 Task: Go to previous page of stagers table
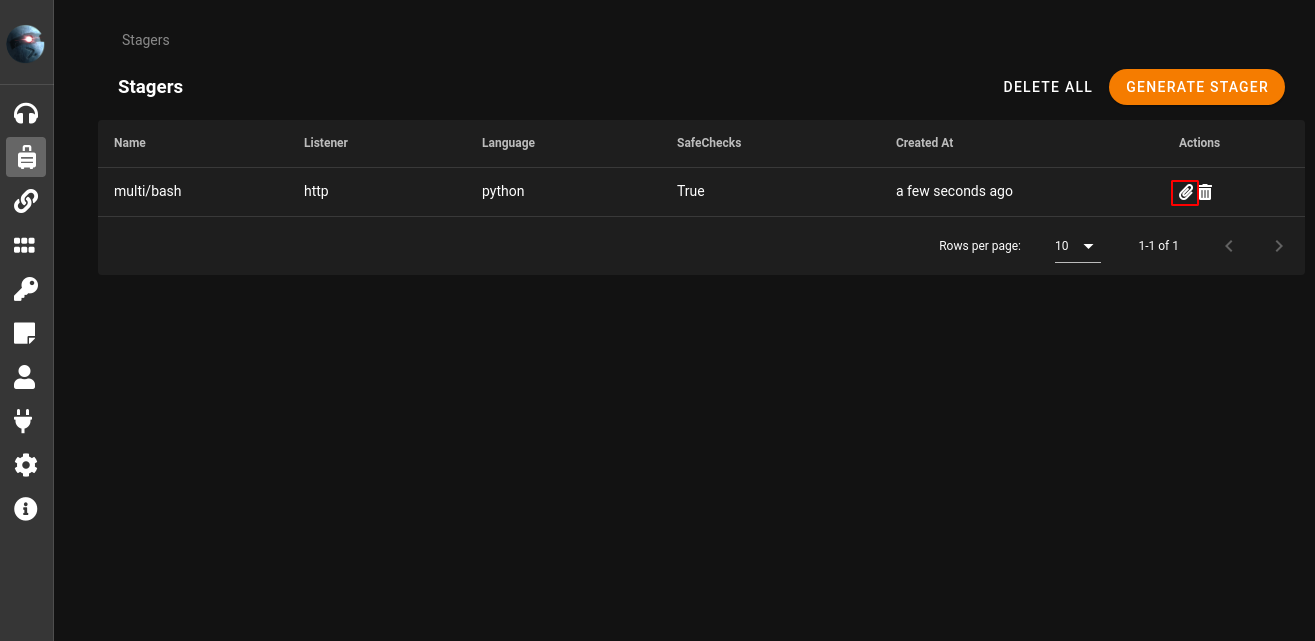point(1229,246)
